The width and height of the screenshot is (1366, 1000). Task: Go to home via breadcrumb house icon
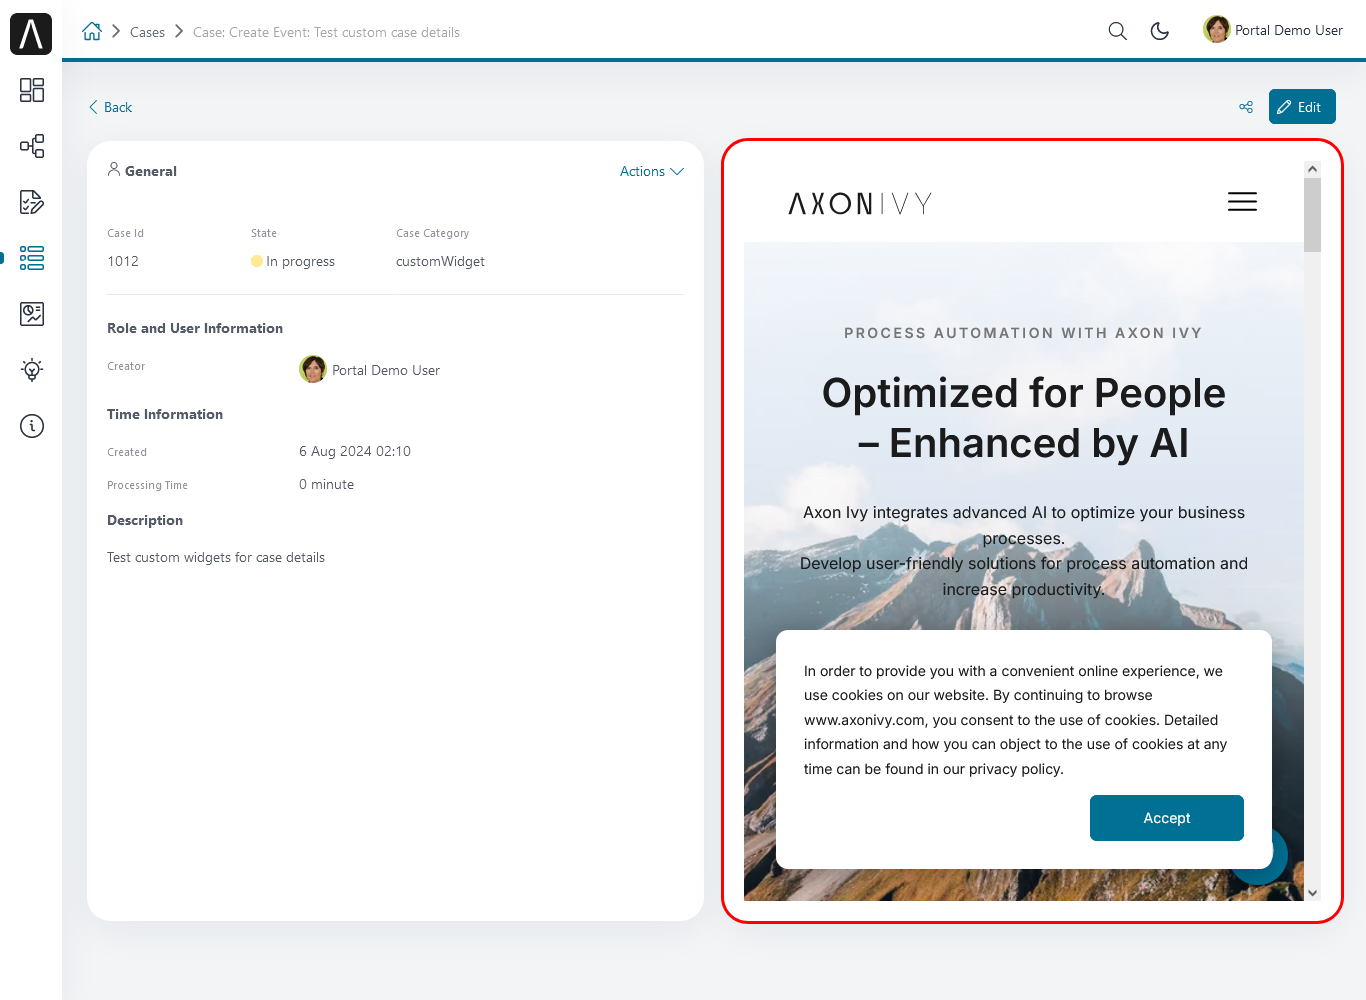(x=92, y=31)
